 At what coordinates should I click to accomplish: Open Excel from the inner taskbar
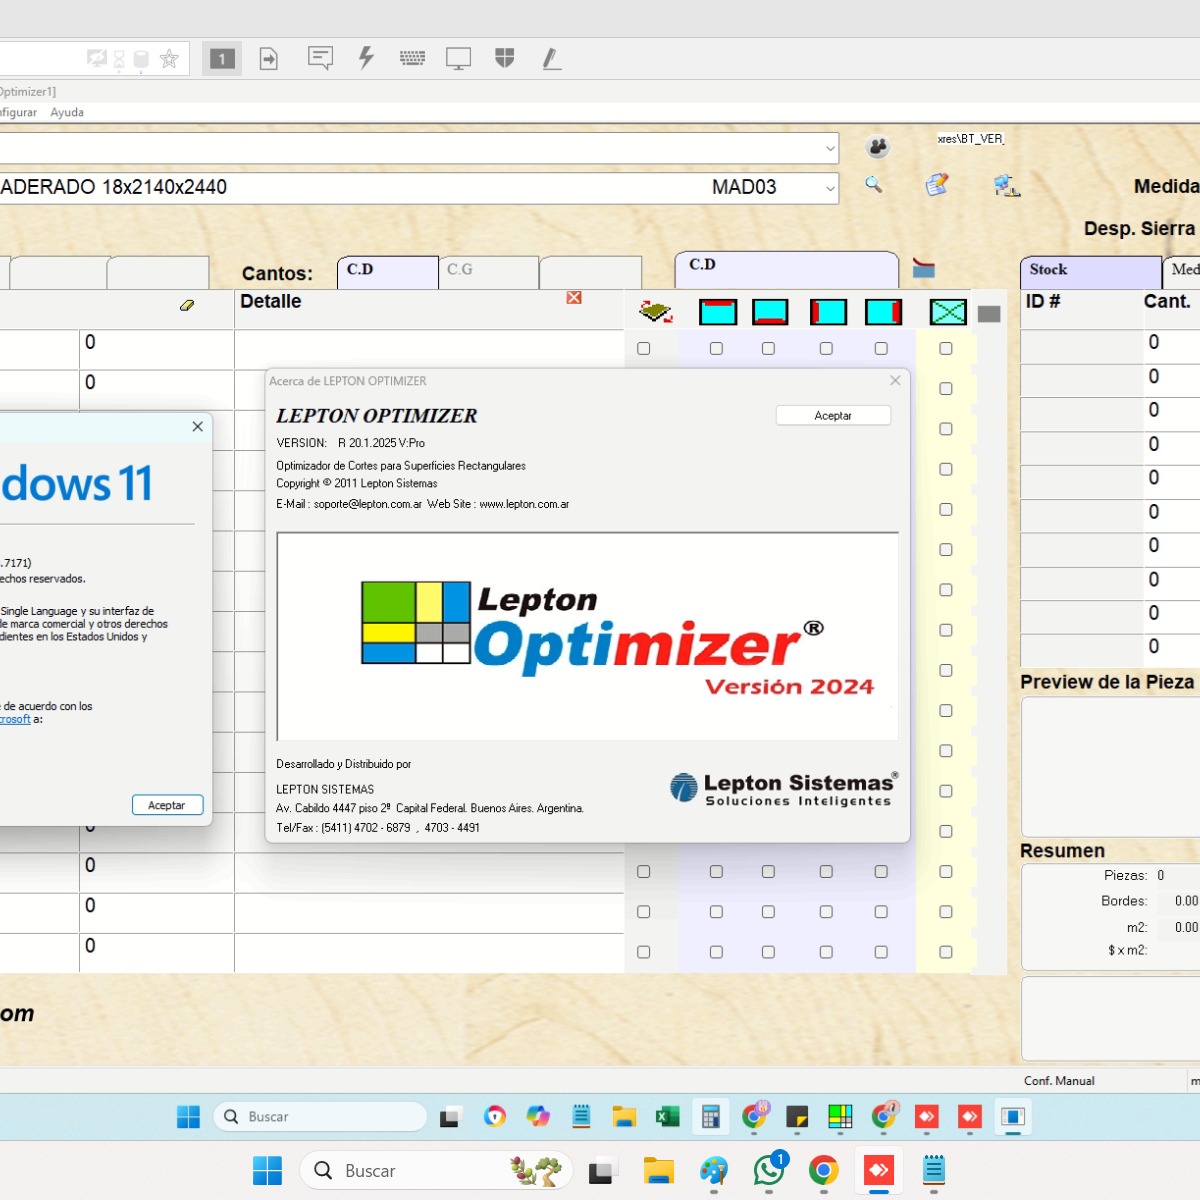tap(667, 1116)
